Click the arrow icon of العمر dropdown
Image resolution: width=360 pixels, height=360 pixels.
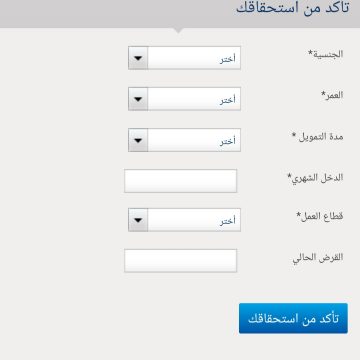(138, 99)
